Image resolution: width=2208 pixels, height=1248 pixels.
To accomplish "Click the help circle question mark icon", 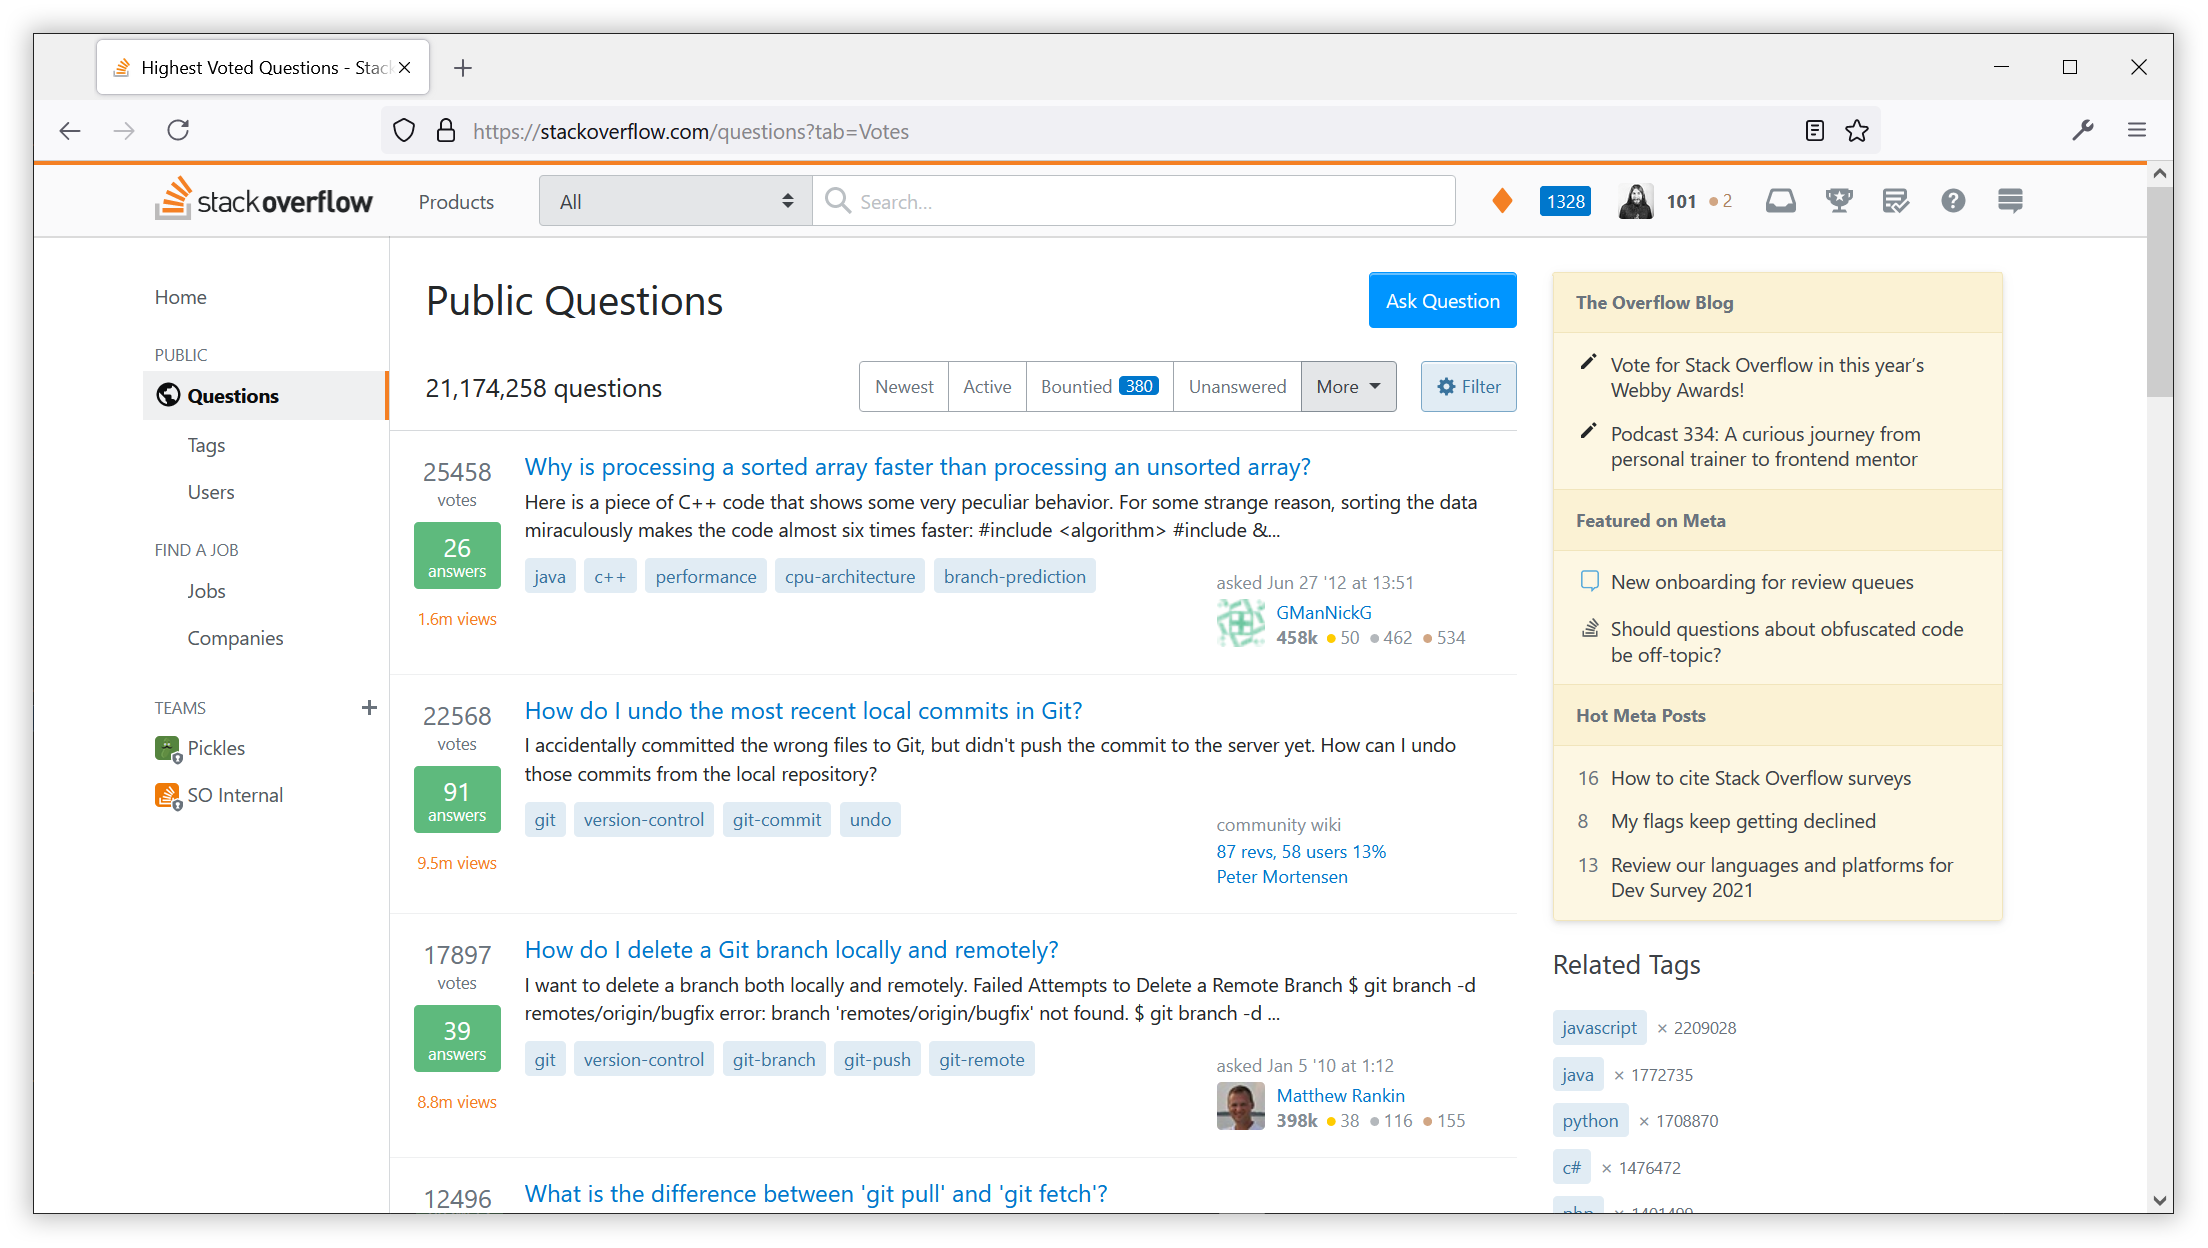I will [x=1952, y=200].
